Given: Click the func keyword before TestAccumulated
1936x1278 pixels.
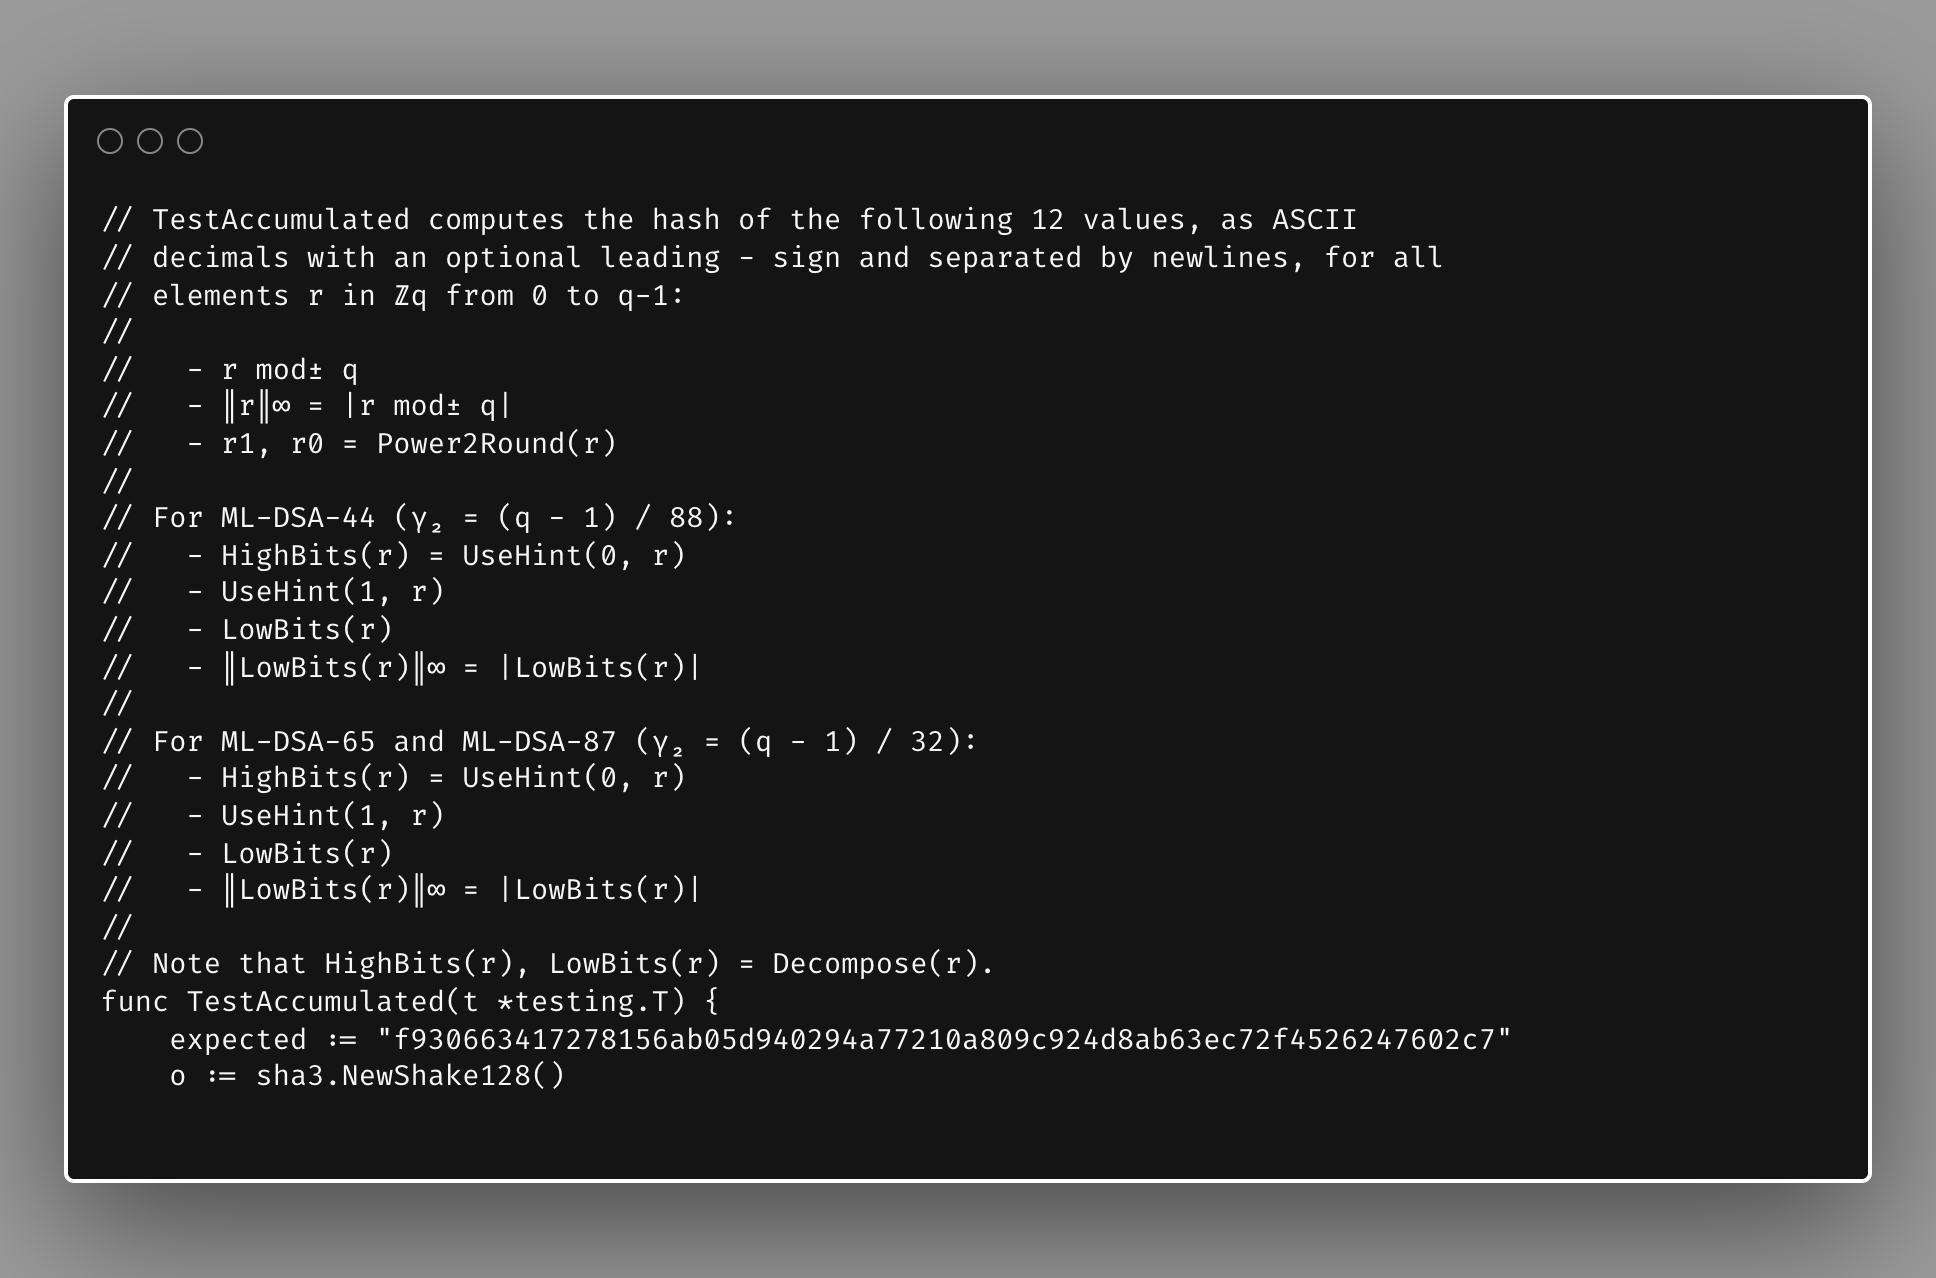Looking at the screenshot, I should 135,1002.
